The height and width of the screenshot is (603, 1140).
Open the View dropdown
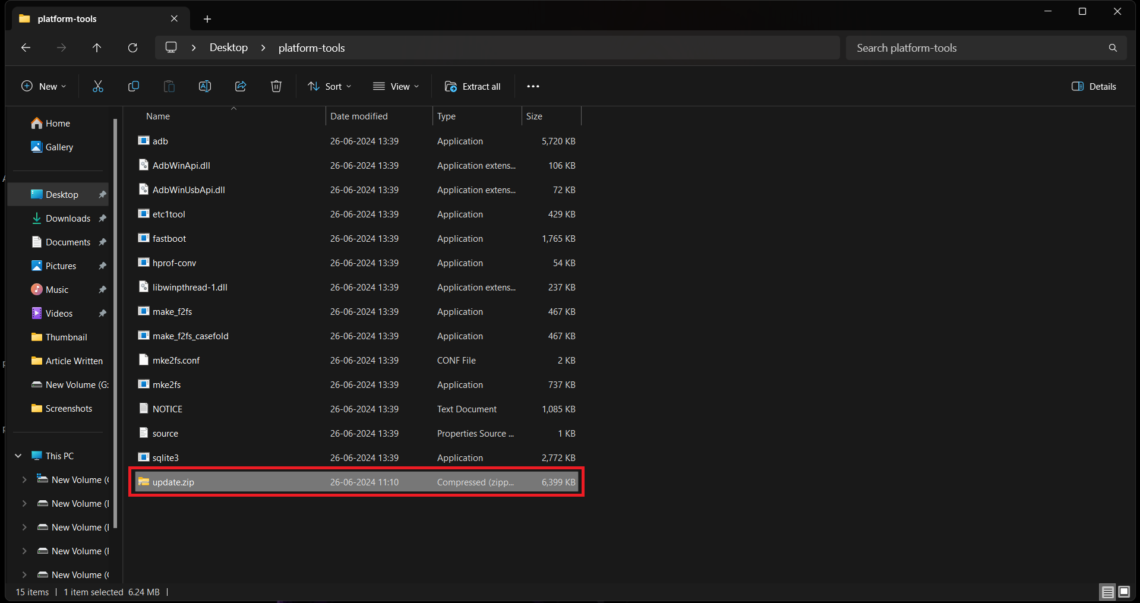(x=396, y=87)
